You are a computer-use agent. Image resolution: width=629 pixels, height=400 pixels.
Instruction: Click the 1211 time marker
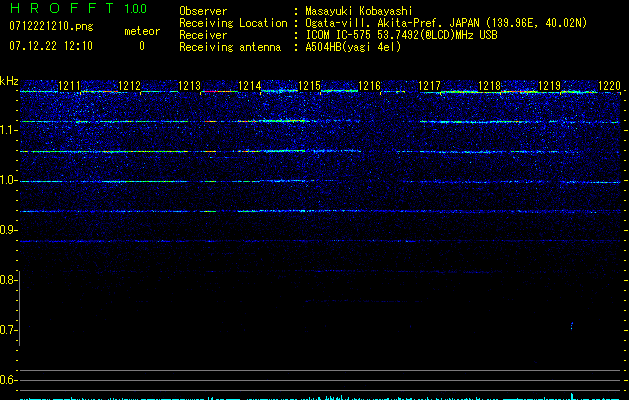pyautogui.click(x=69, y=86)
